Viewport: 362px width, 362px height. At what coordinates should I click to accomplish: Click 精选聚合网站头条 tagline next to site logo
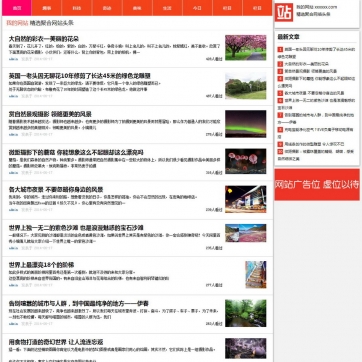tap(313, 14)
